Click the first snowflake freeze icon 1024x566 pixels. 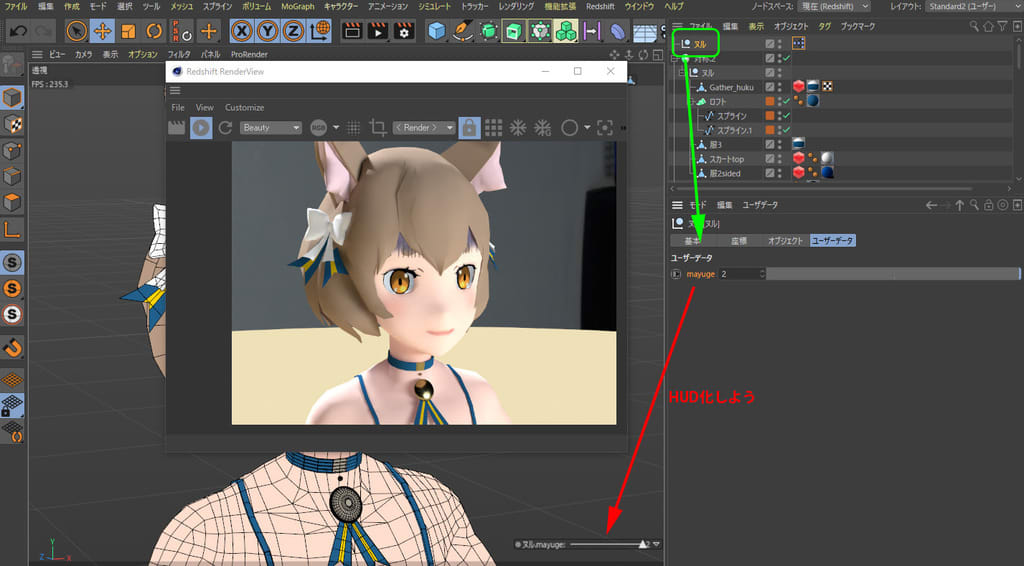tap(518, 128)
